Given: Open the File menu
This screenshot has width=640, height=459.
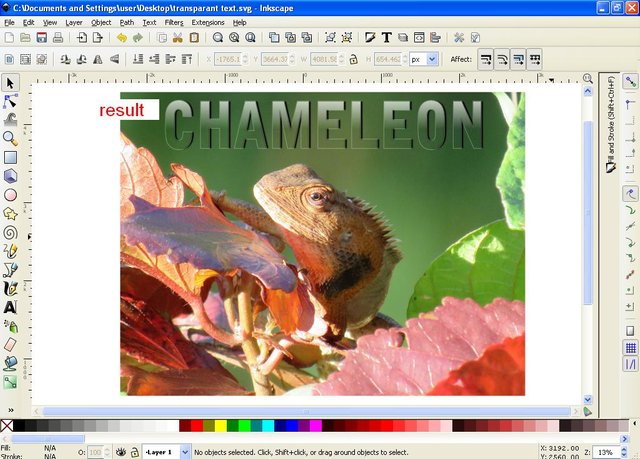Looking at the screenshot, I should [x=9, y=22].
